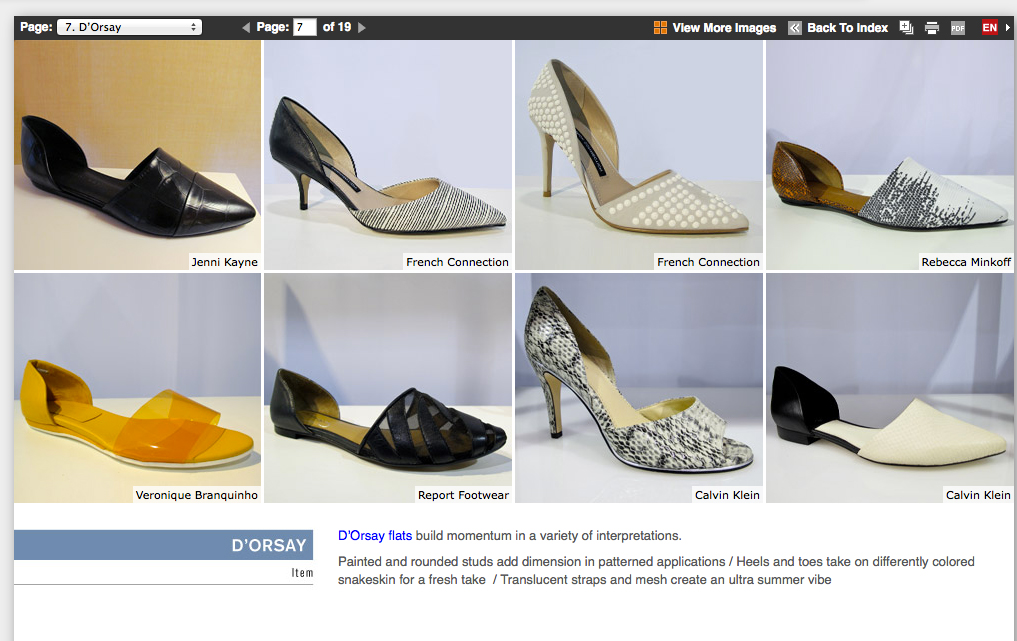The width and height of the screenshot is (1017, 641).
Task: Click the View More Images grid icon
Action: point(660,28)
